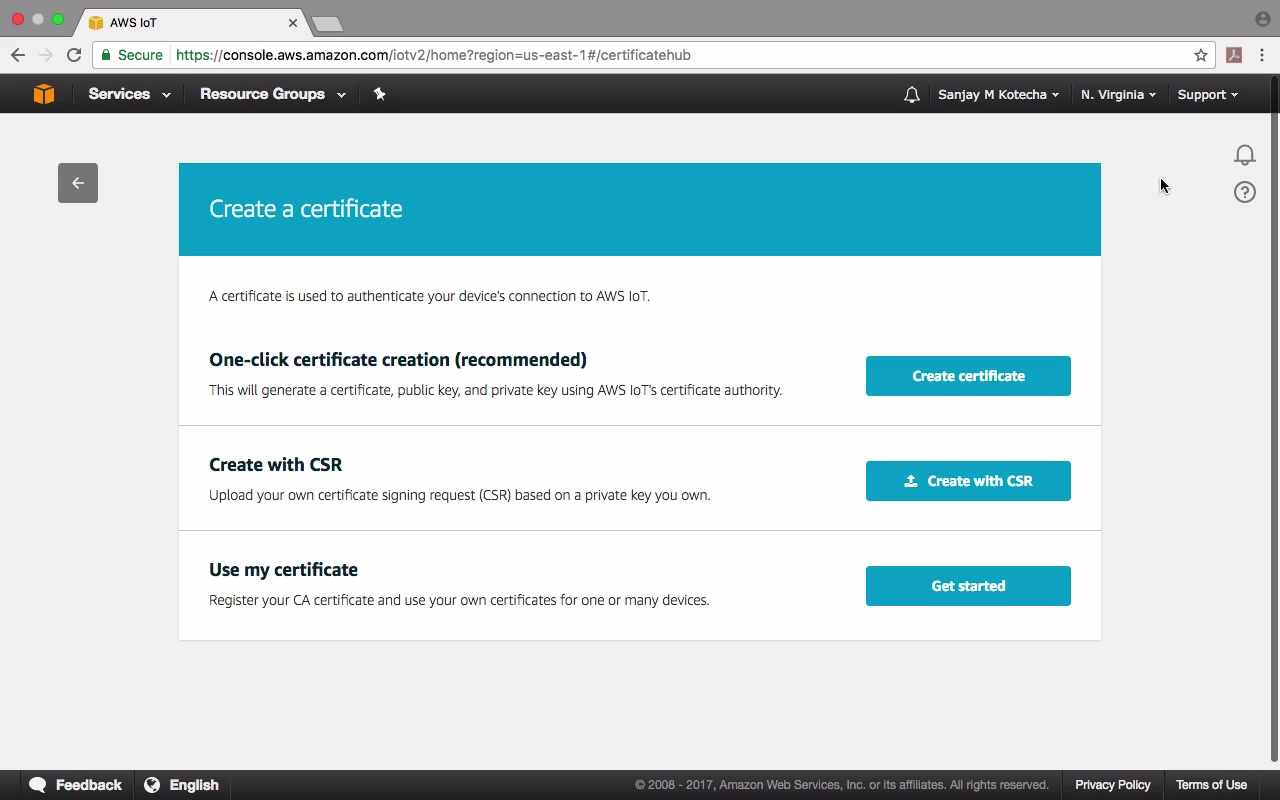Click the IoT notifications bell on right side
This screenshot has height=800, width=1280.
[x=1244, y=155]
